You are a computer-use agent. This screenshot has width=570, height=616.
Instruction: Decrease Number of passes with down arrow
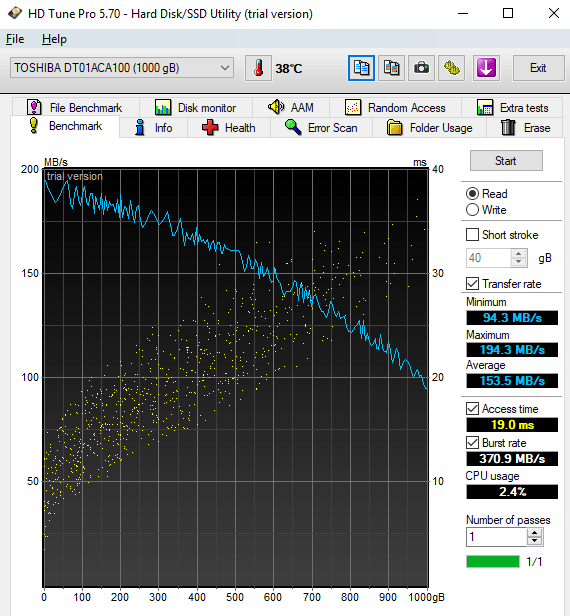[534, 541]
